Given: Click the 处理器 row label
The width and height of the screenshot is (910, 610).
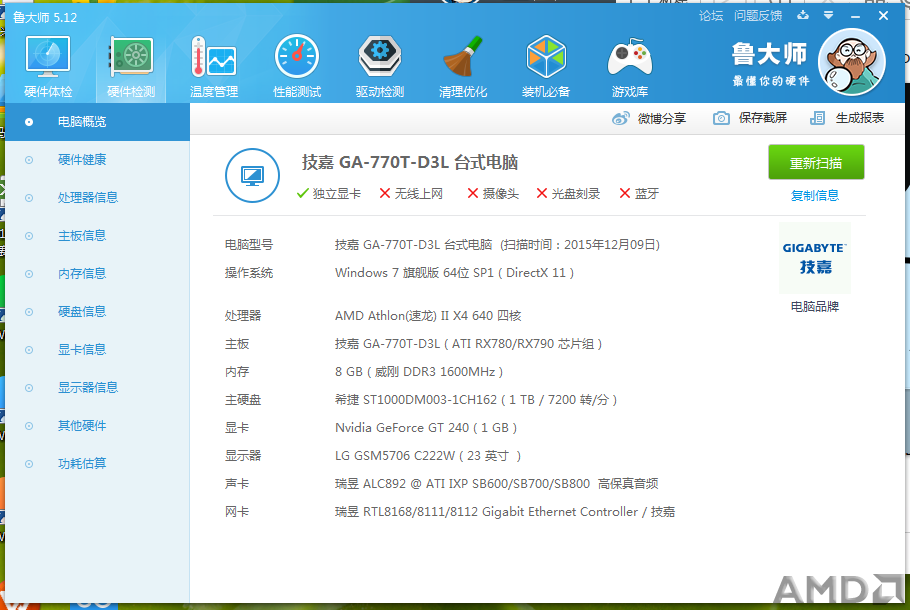Looking at the screenshot, I should pyautogui.click(x=243, y=316).
